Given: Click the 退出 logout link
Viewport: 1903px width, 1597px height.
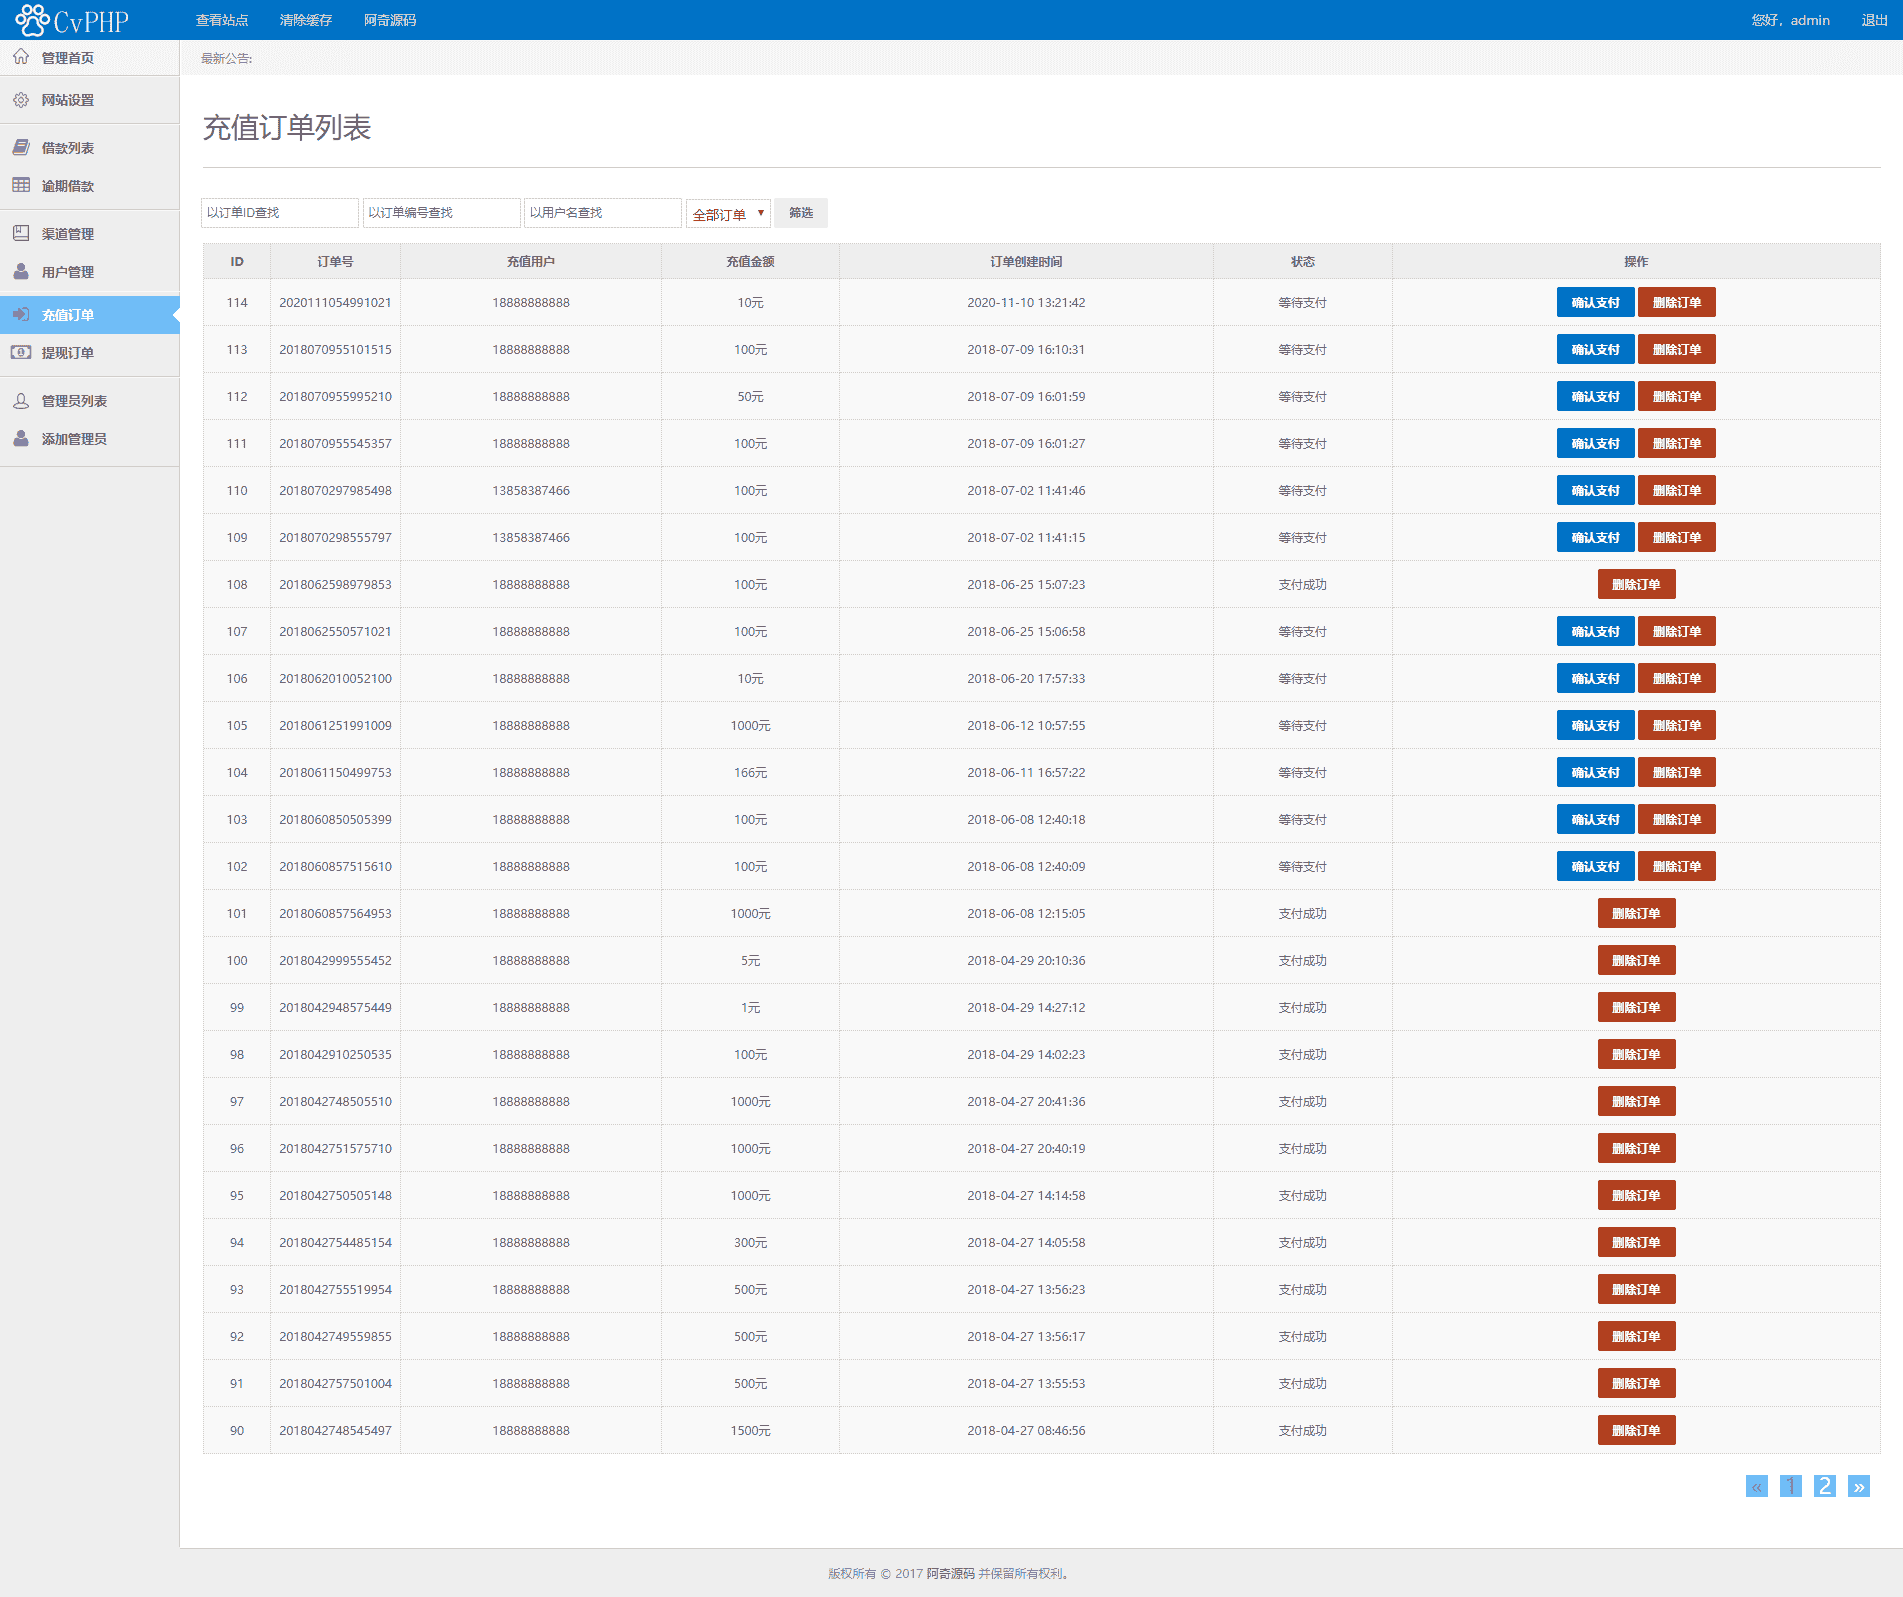Looking at the screenshot, I should (1874, 20).
